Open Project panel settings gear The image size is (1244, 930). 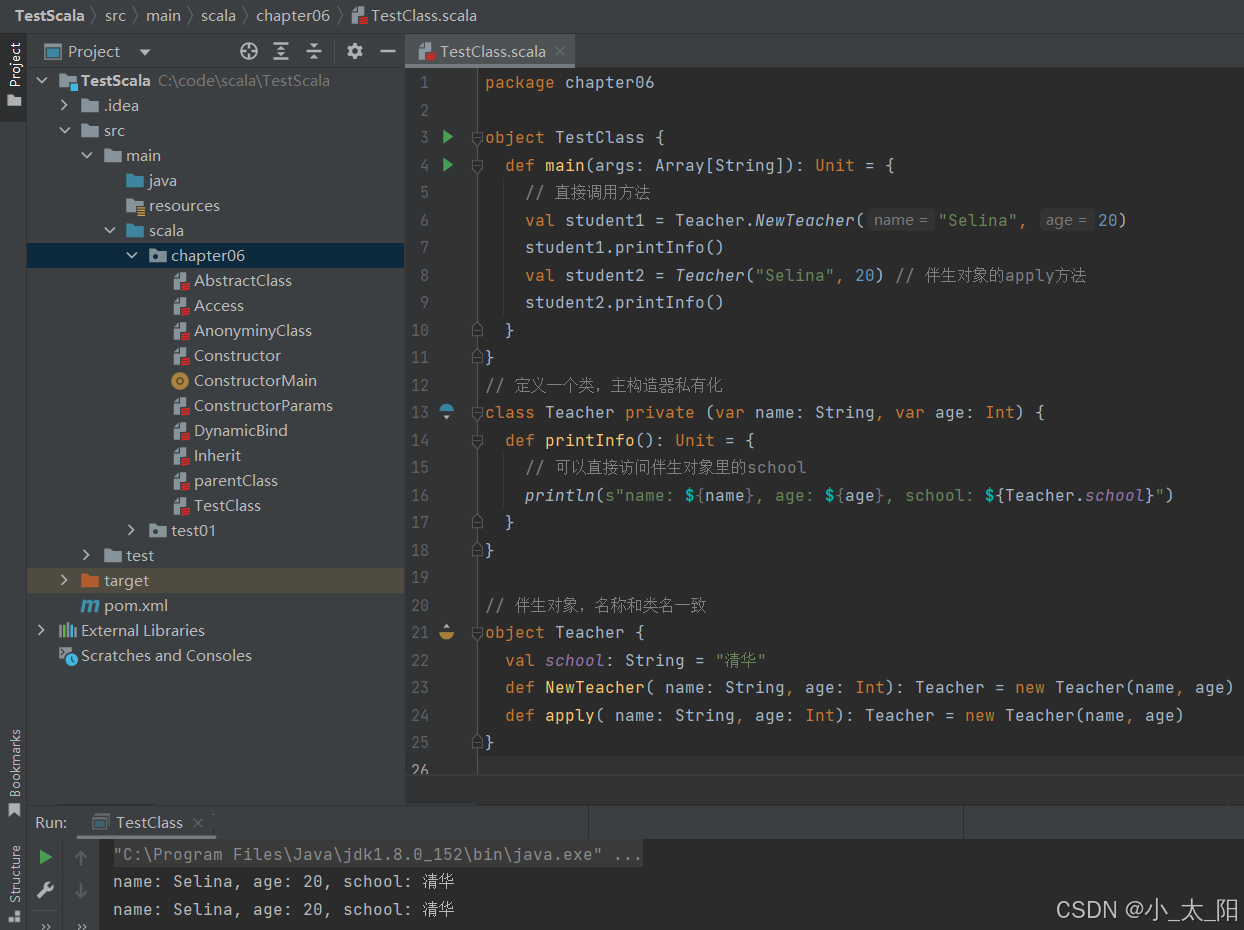pos(355,51)
